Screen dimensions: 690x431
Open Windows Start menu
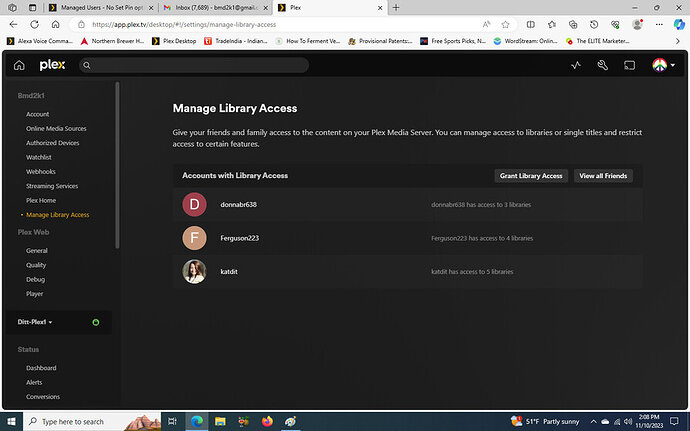pyautogui.click(x=11, y=422)
